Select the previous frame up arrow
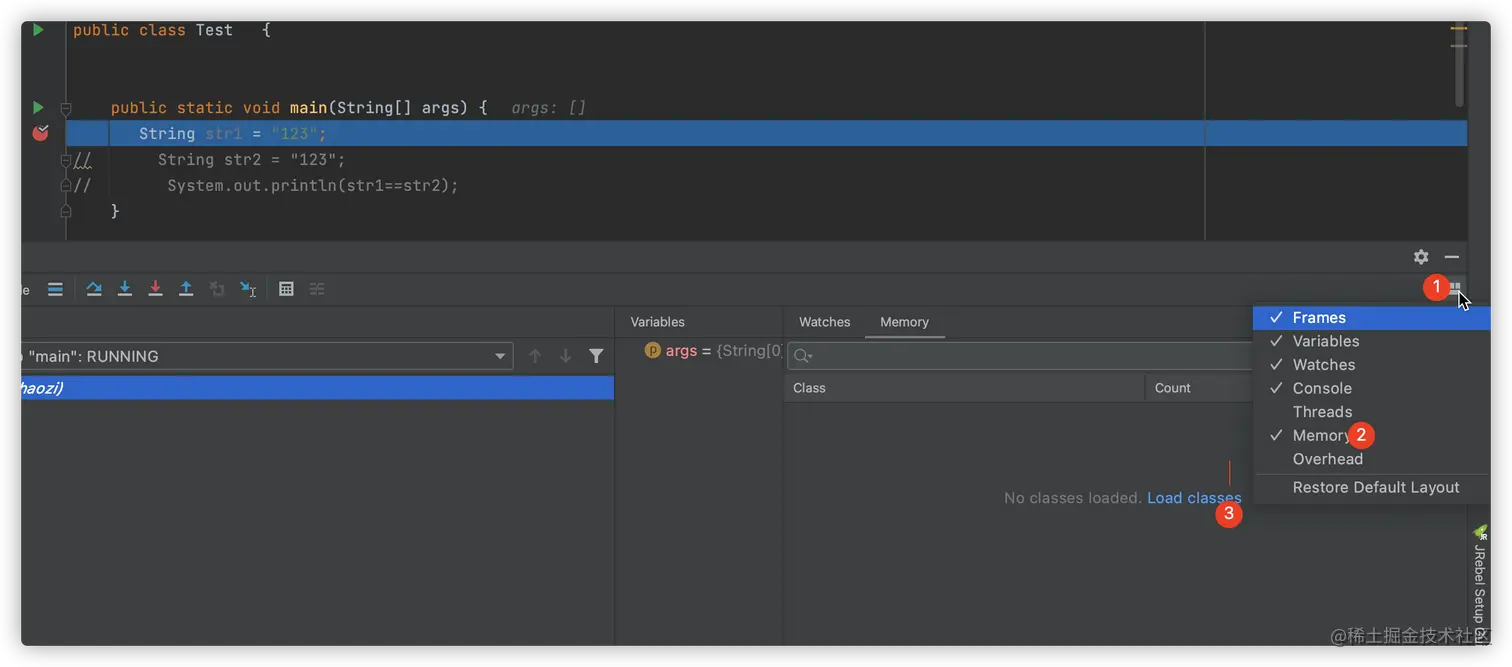 (x=535, y=356)
